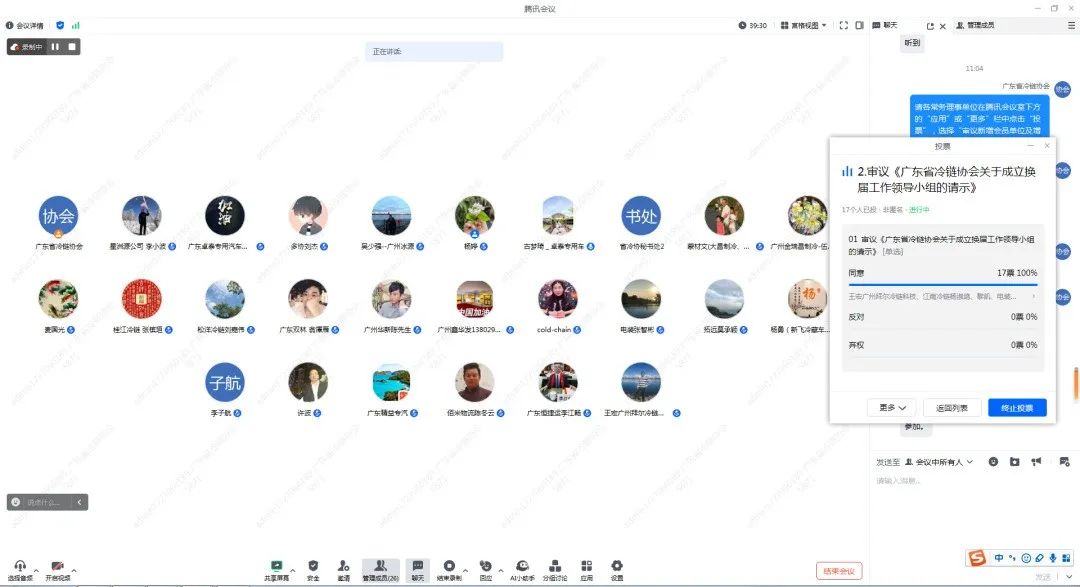Screen dimensions: 1080x587
Task: Expand the video options arrow beside 开启视频
Action: point(74,570)
